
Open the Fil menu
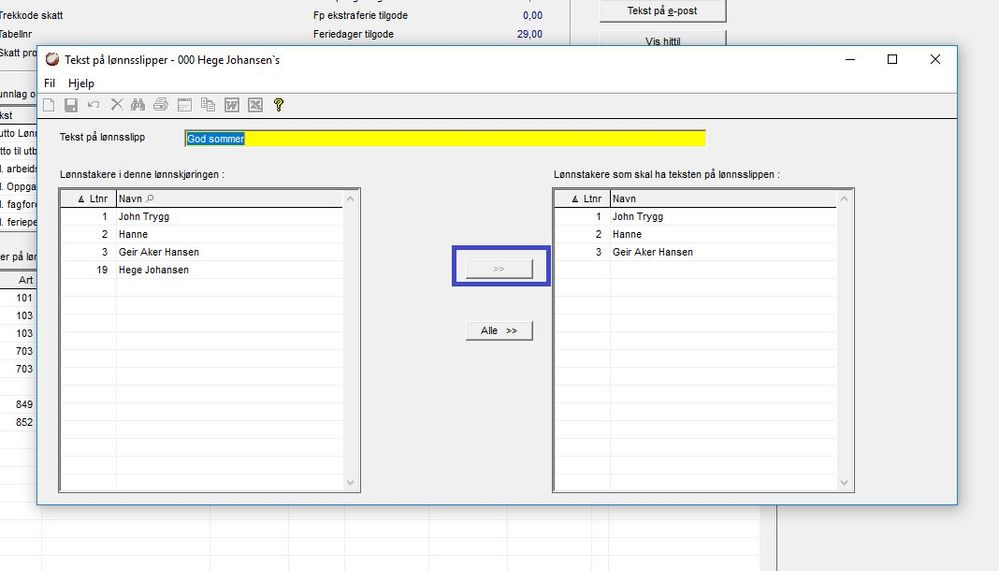coord(50,83)
